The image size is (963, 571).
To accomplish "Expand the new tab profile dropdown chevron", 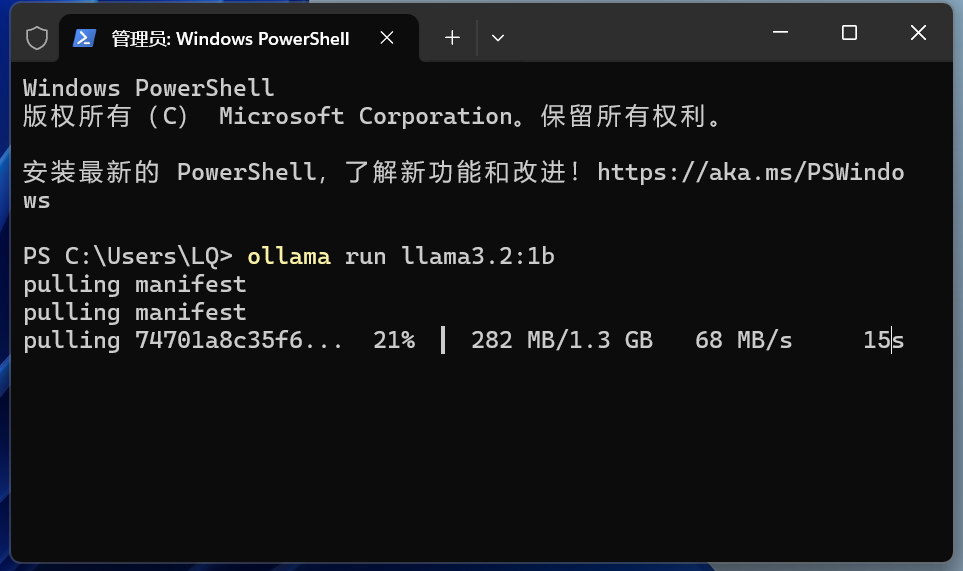I will tap(498, 38).
